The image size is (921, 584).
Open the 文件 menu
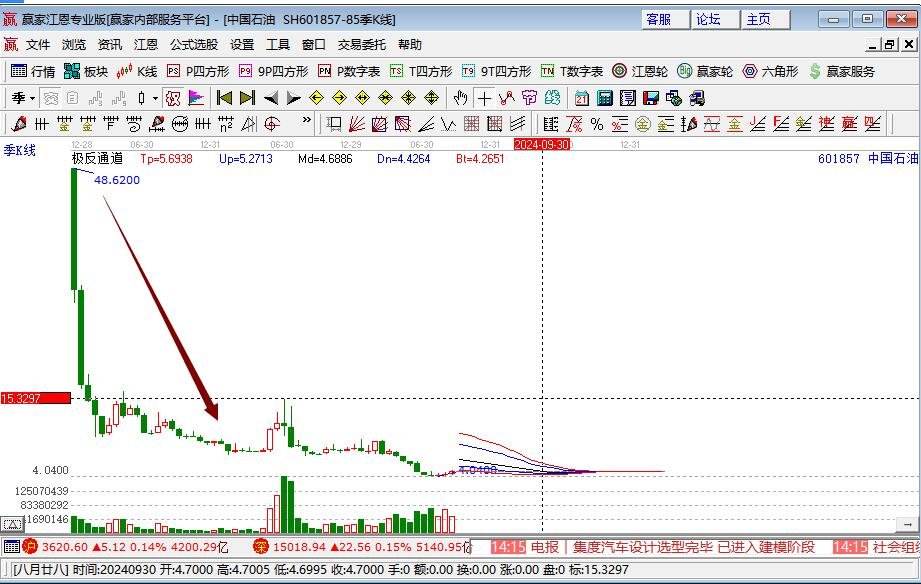click(x=38, y=45)
